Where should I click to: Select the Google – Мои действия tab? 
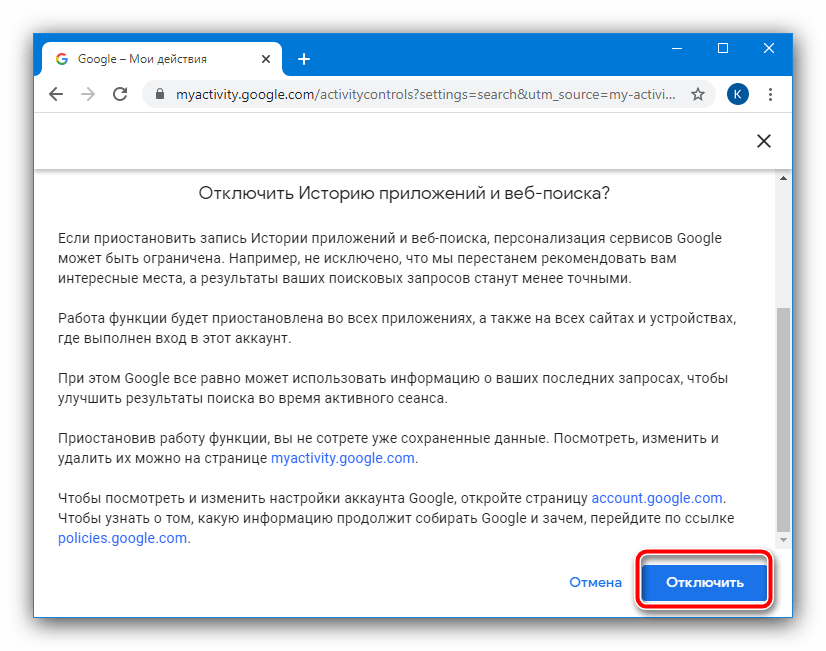click(161, 59)
